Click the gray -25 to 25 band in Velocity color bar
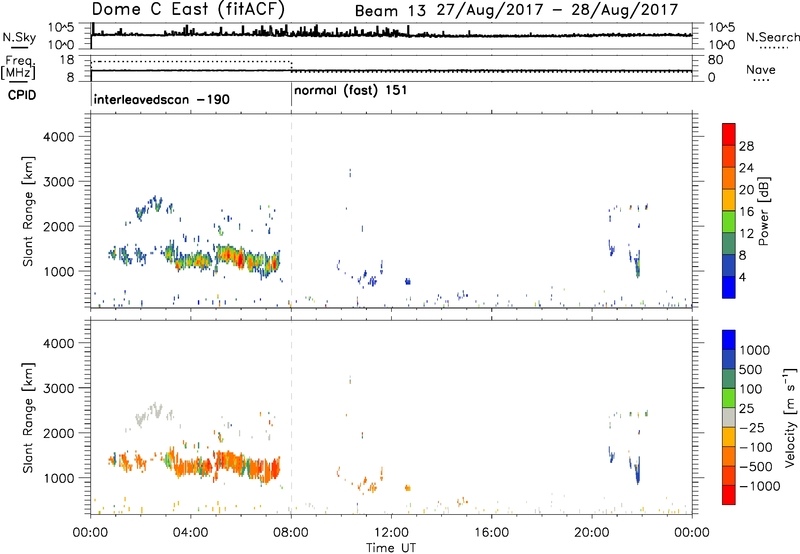This screenshot has height=554, width=800. tap(729, 418)
